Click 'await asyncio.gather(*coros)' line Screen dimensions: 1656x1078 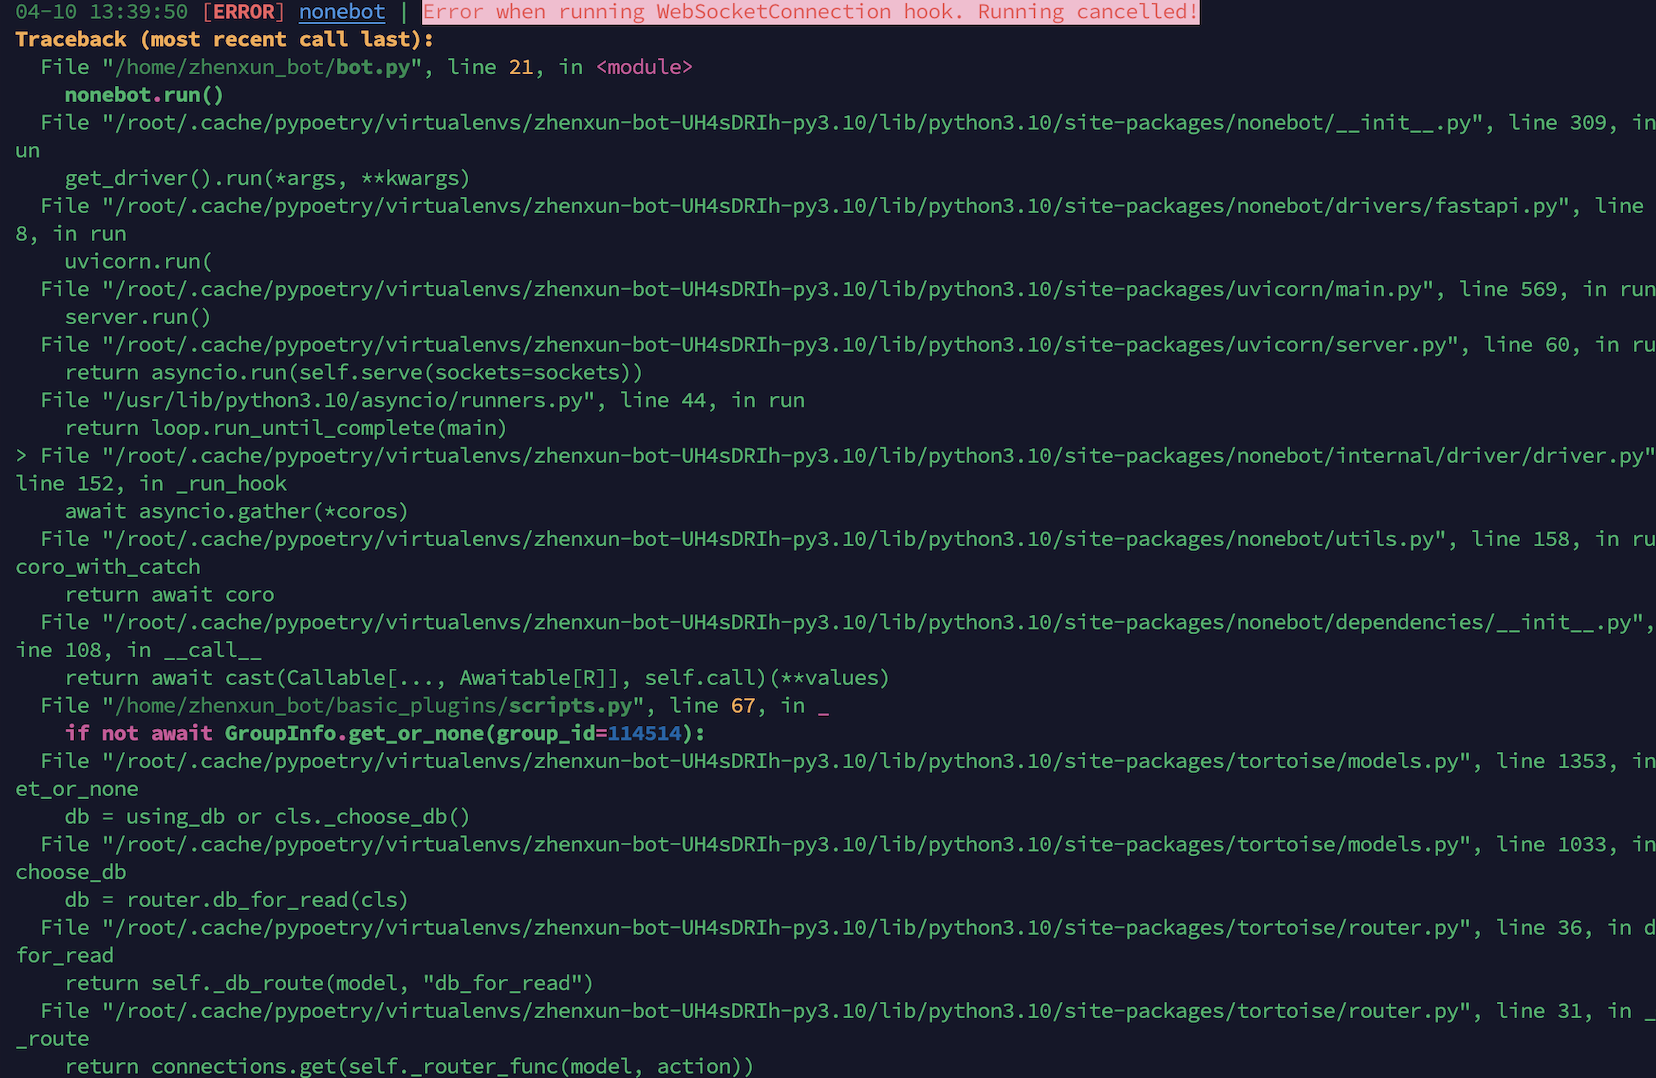(237, 511)
